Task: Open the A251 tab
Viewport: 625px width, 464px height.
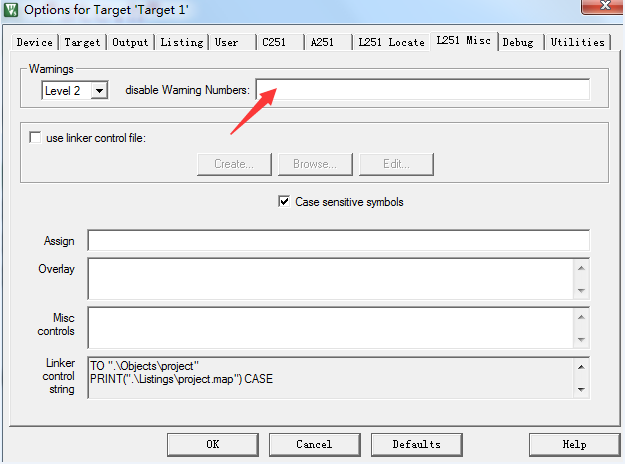Action: click(328, 42)
